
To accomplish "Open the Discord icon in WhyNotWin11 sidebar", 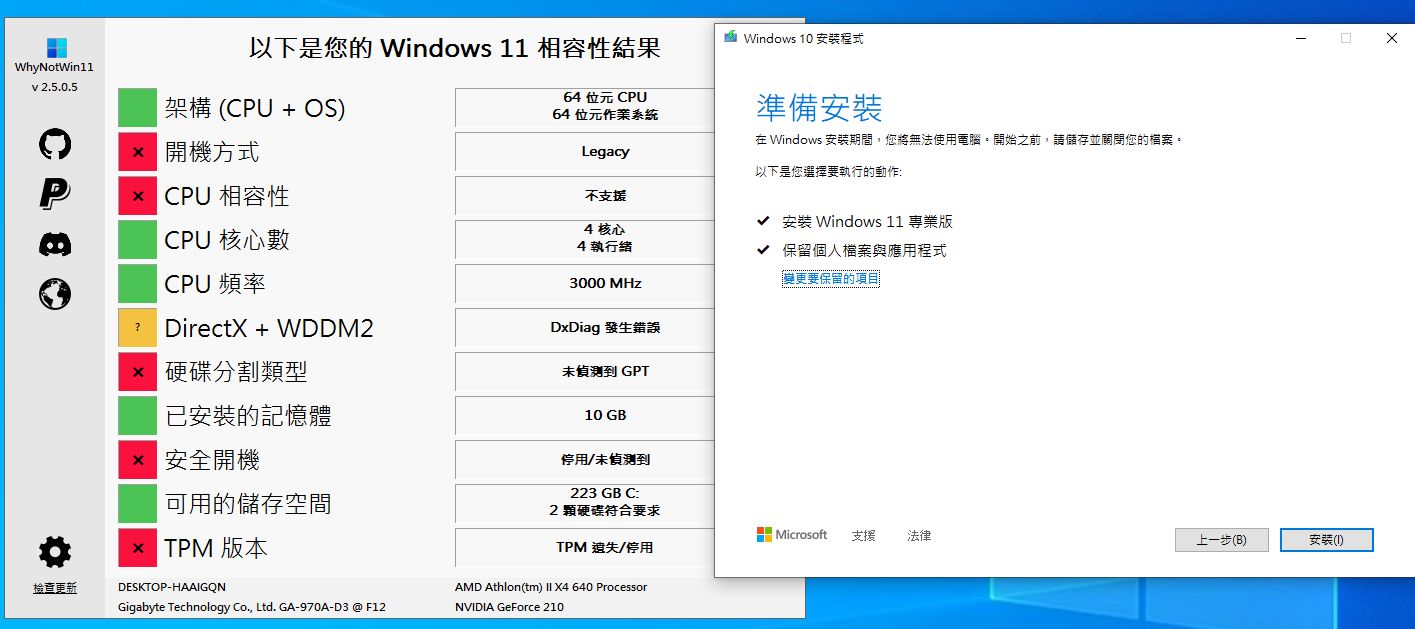I will point(55,244).
